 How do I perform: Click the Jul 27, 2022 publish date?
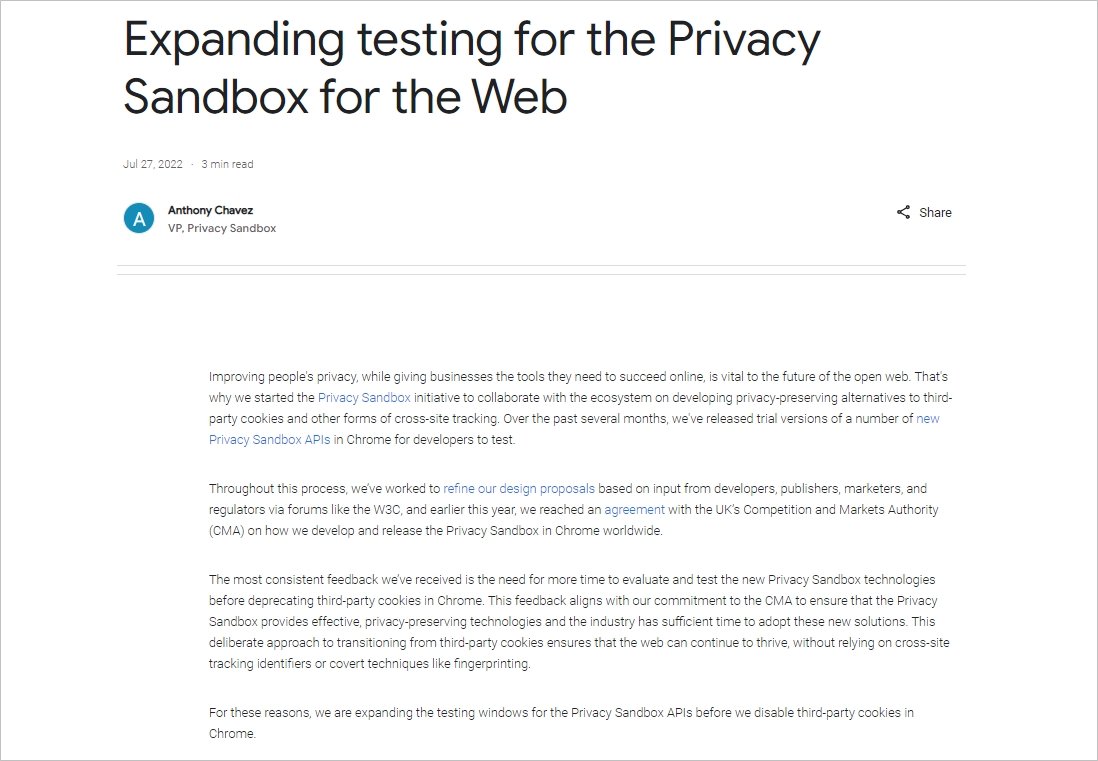tap(153, 164)
